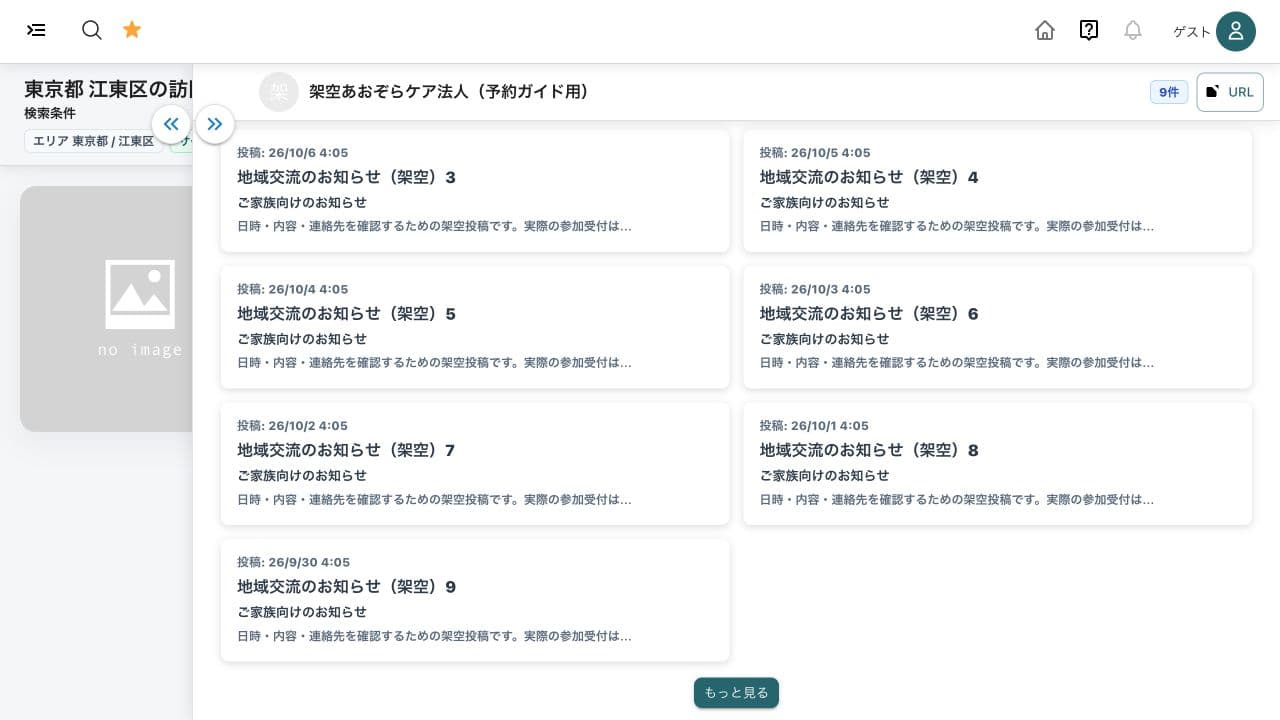Click organization name 架空あおぞらケア法人（予約ガイド用）

click(449, 92)
